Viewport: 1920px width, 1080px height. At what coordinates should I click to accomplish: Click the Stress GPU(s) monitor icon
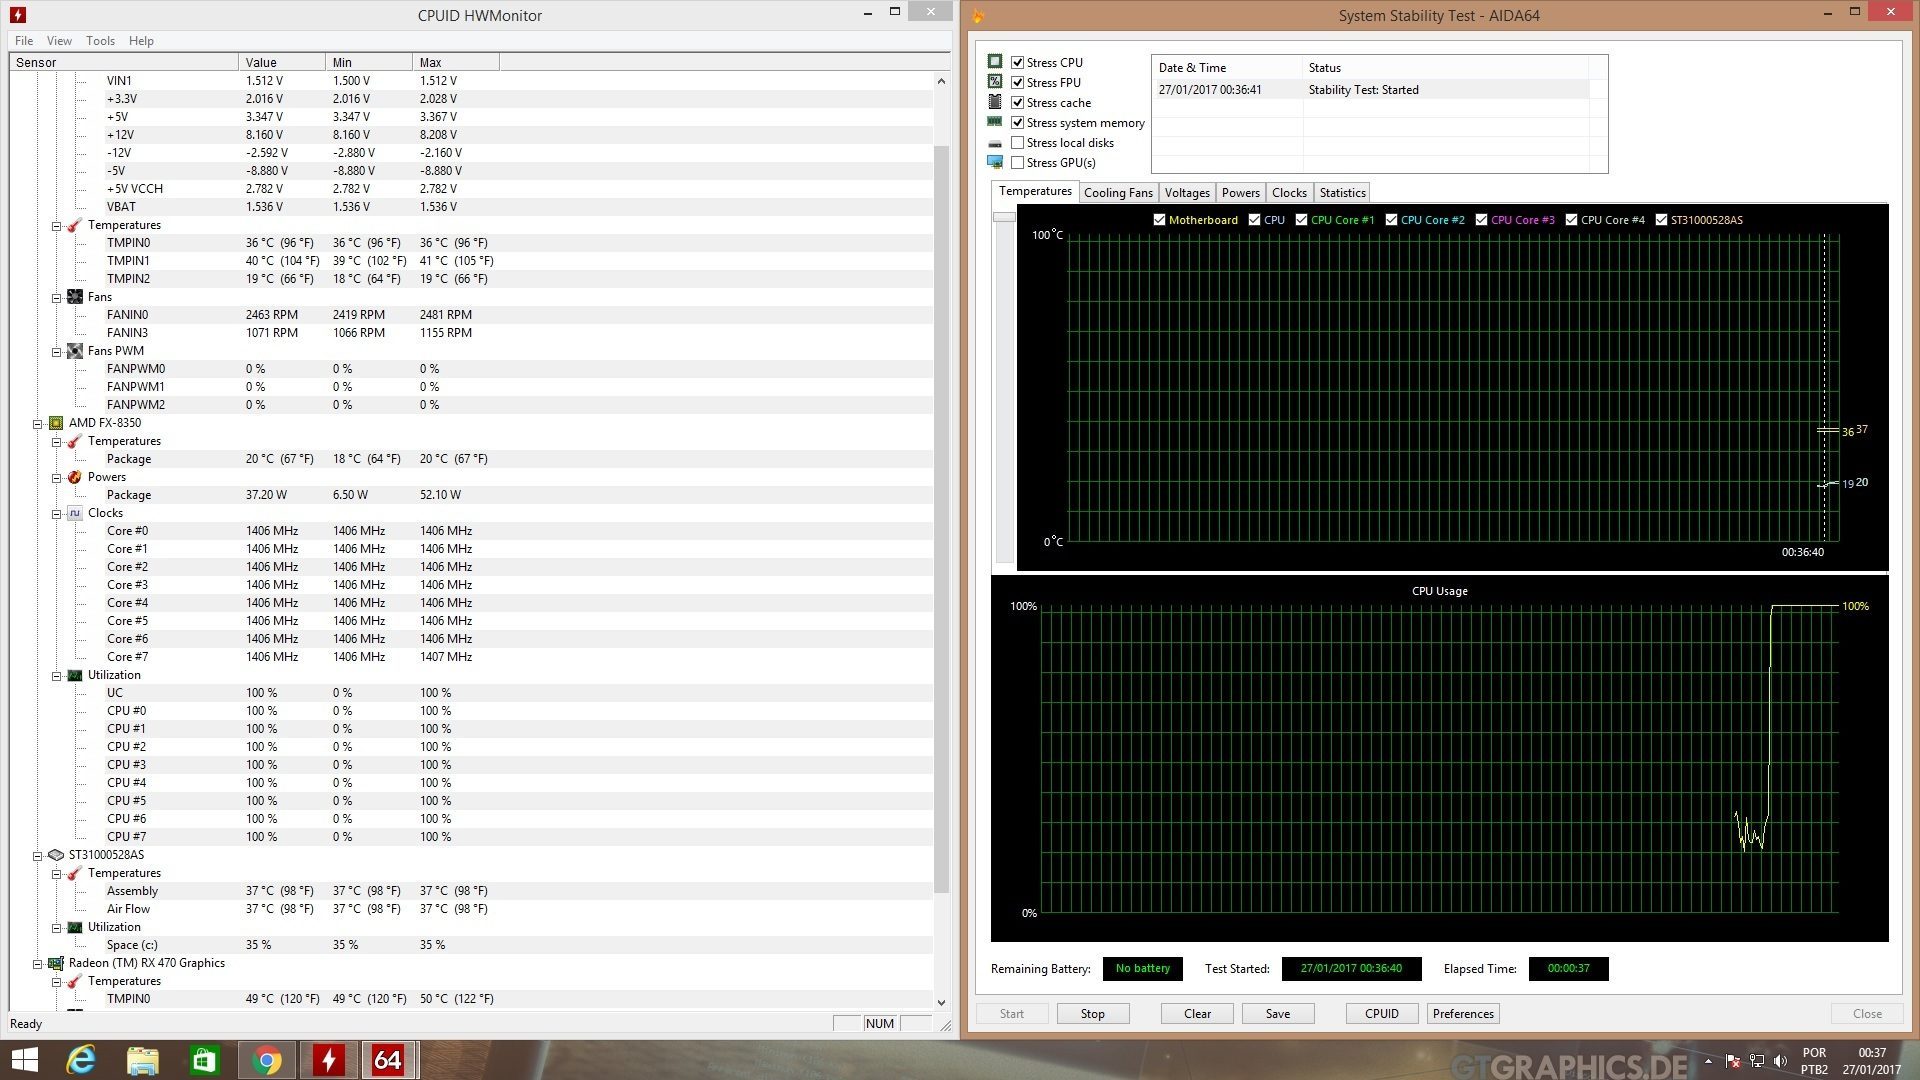(x=995, y=162)
